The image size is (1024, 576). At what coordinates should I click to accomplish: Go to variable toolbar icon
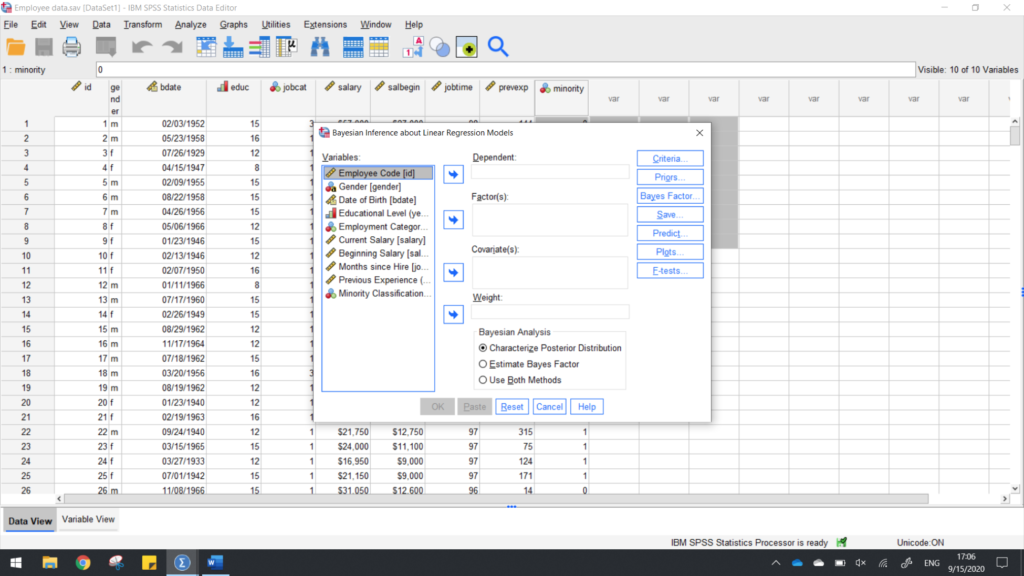[232, 47]
